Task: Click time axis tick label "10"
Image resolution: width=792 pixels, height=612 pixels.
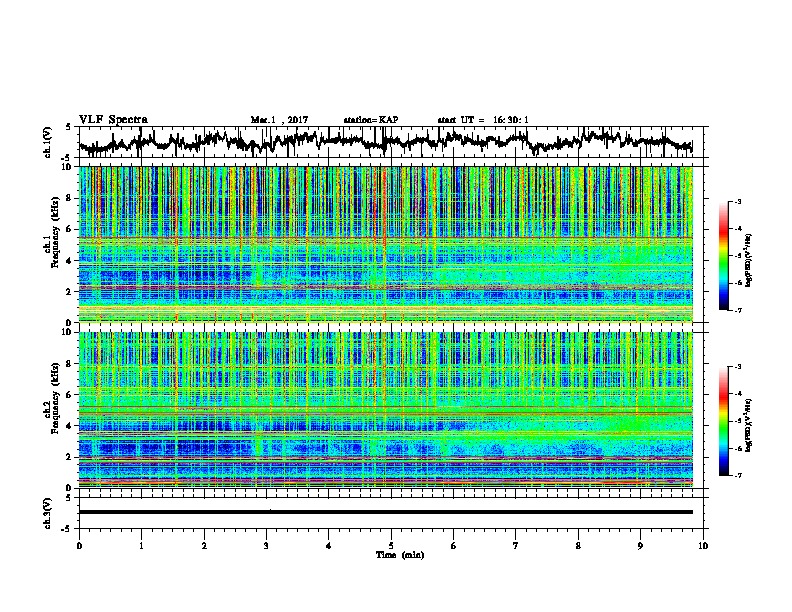Action: coord(703,546)
